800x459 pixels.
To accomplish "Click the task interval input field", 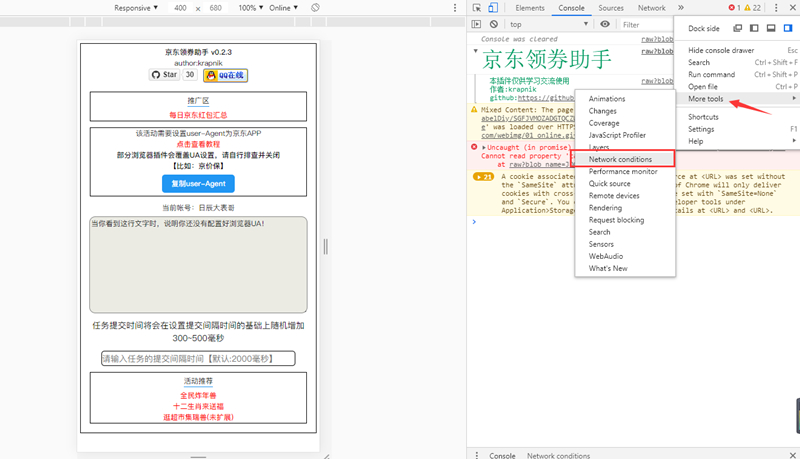I will 198,359.
